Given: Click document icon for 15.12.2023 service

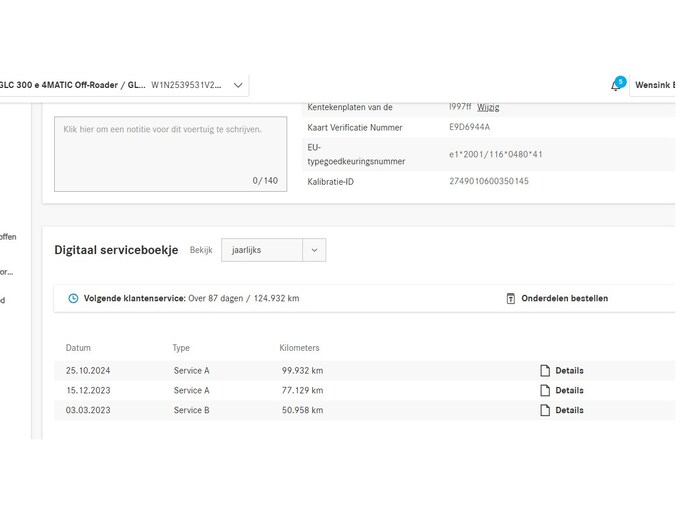Looking at the screenshot, I should tap(545, 390).
